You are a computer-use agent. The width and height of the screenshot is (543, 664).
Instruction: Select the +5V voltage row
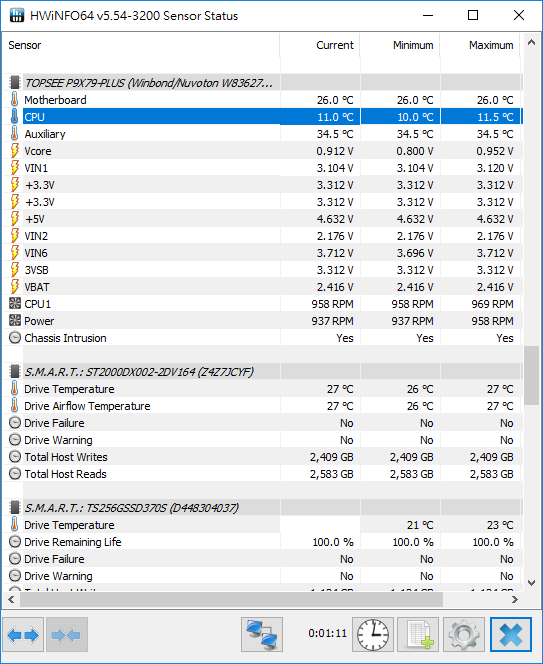(x=263, y=219)
